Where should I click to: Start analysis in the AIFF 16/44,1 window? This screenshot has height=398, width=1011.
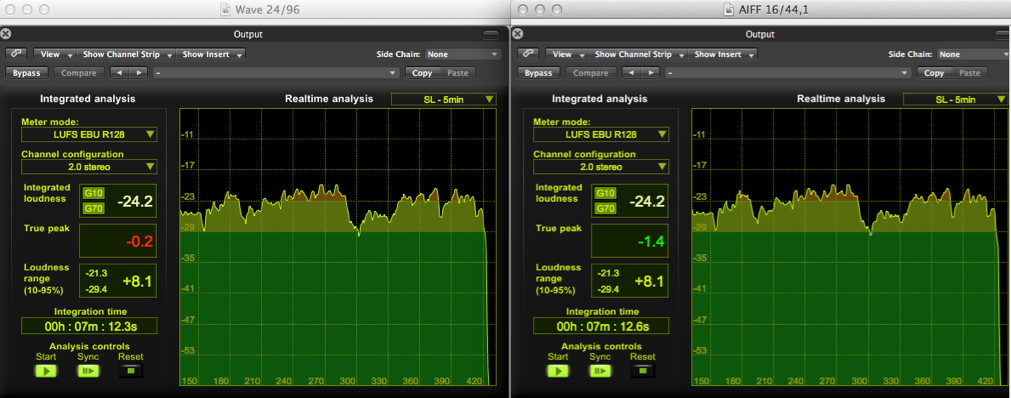pyautogui.click(x=558, y=371)
